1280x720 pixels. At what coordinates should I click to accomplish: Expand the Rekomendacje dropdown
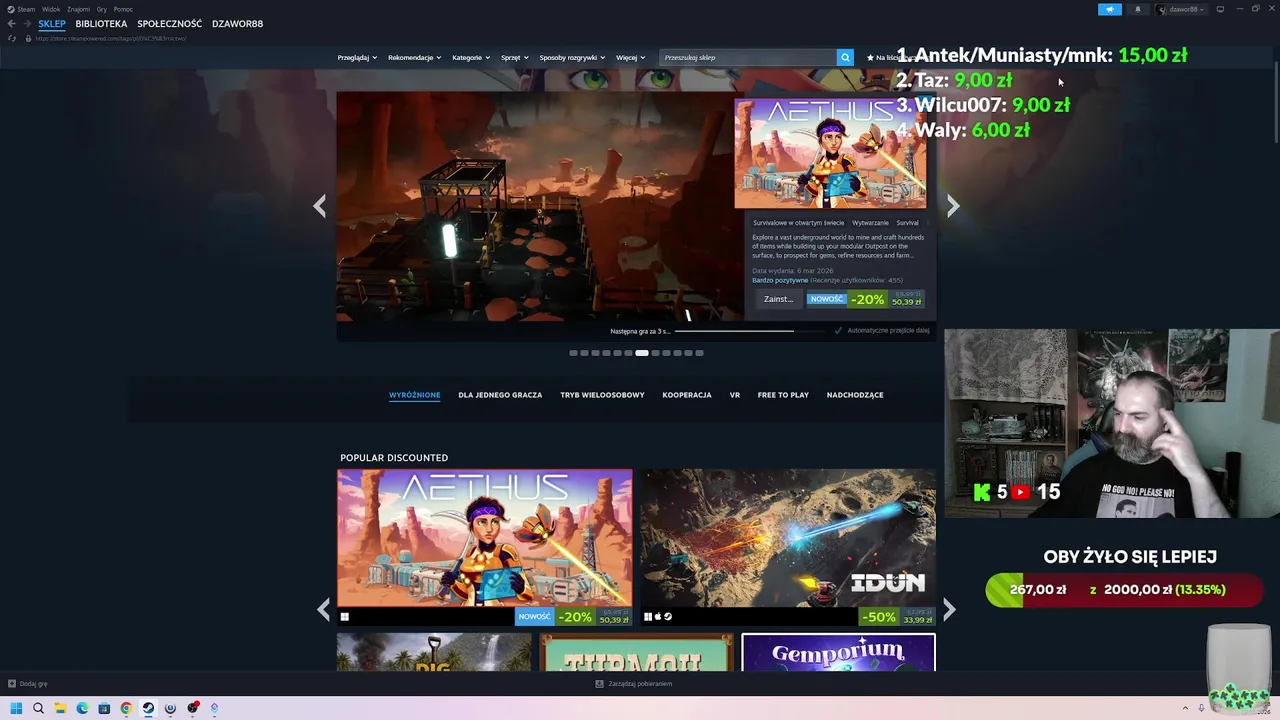point(414,57)
